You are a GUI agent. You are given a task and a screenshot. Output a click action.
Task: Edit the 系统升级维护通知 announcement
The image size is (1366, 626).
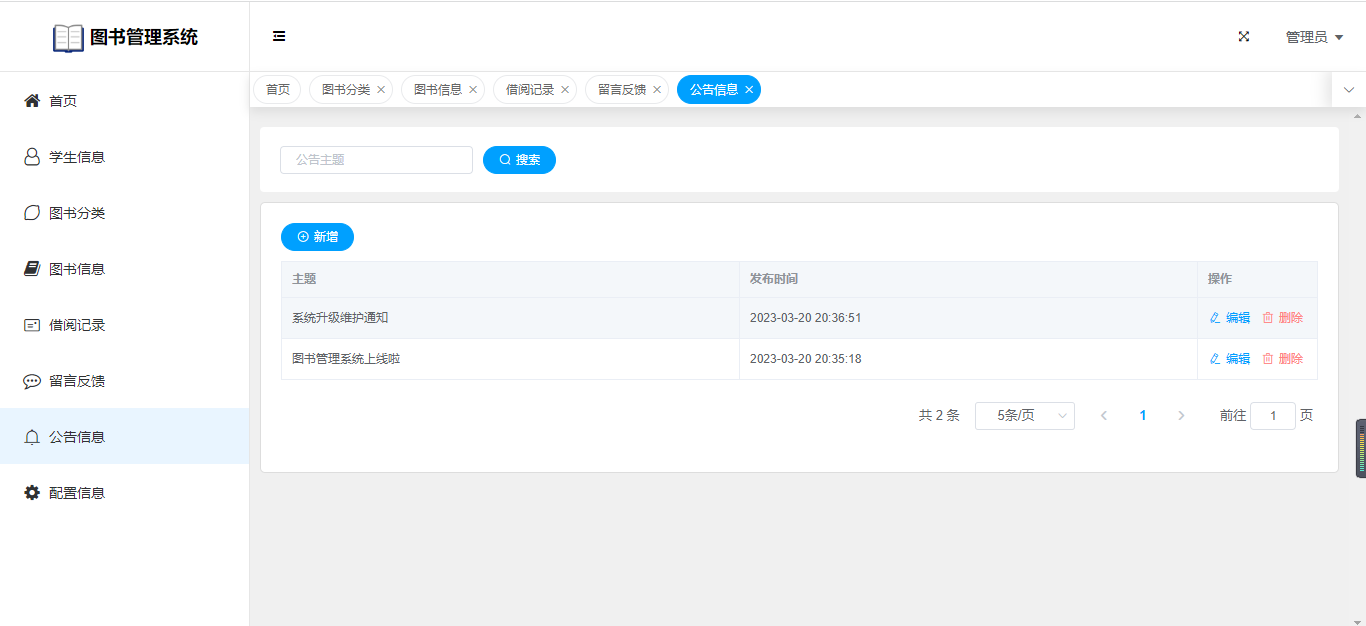pos(1230,318)
